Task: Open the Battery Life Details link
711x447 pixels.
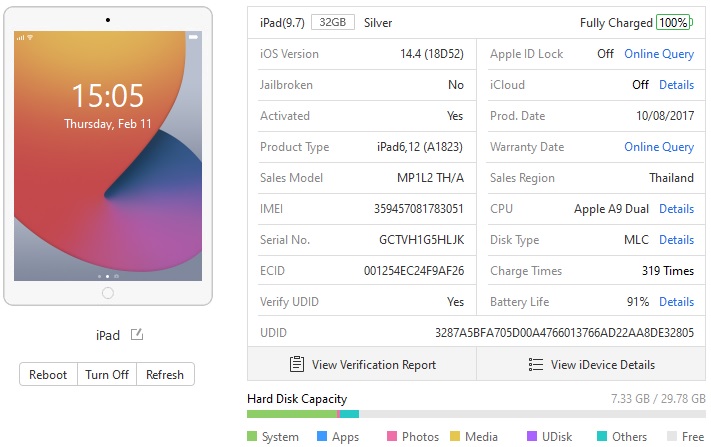Action: tap(677, 302)
